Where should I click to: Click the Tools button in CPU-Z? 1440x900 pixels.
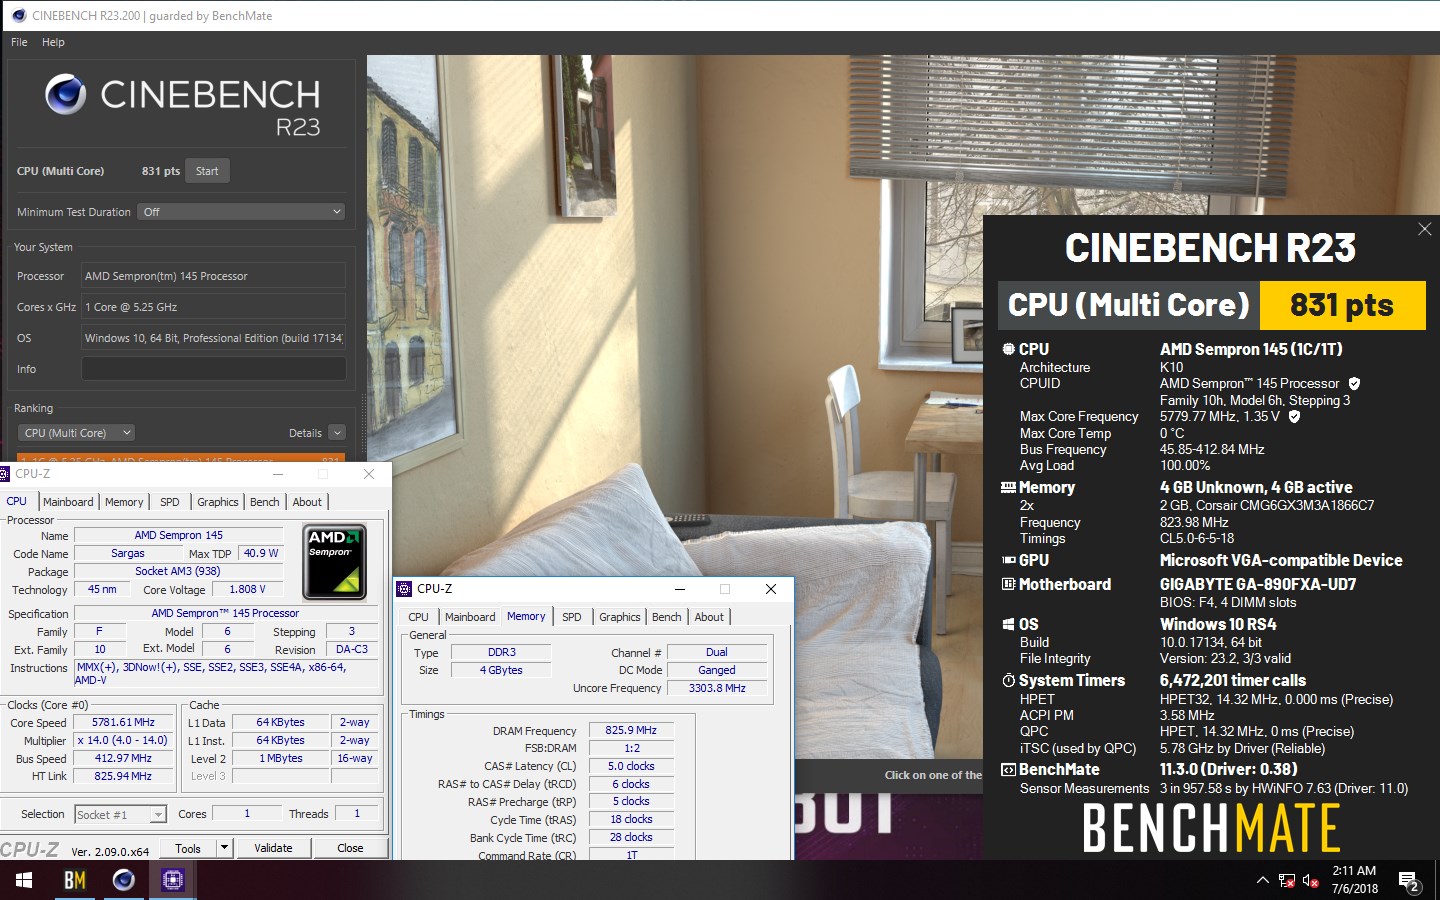188,848
